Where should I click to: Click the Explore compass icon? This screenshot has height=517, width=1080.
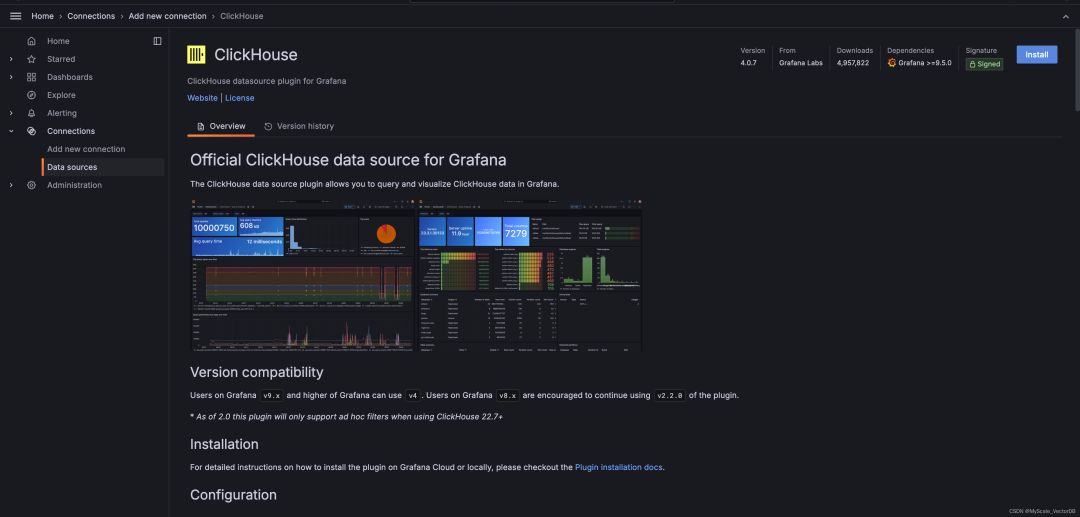32,95
